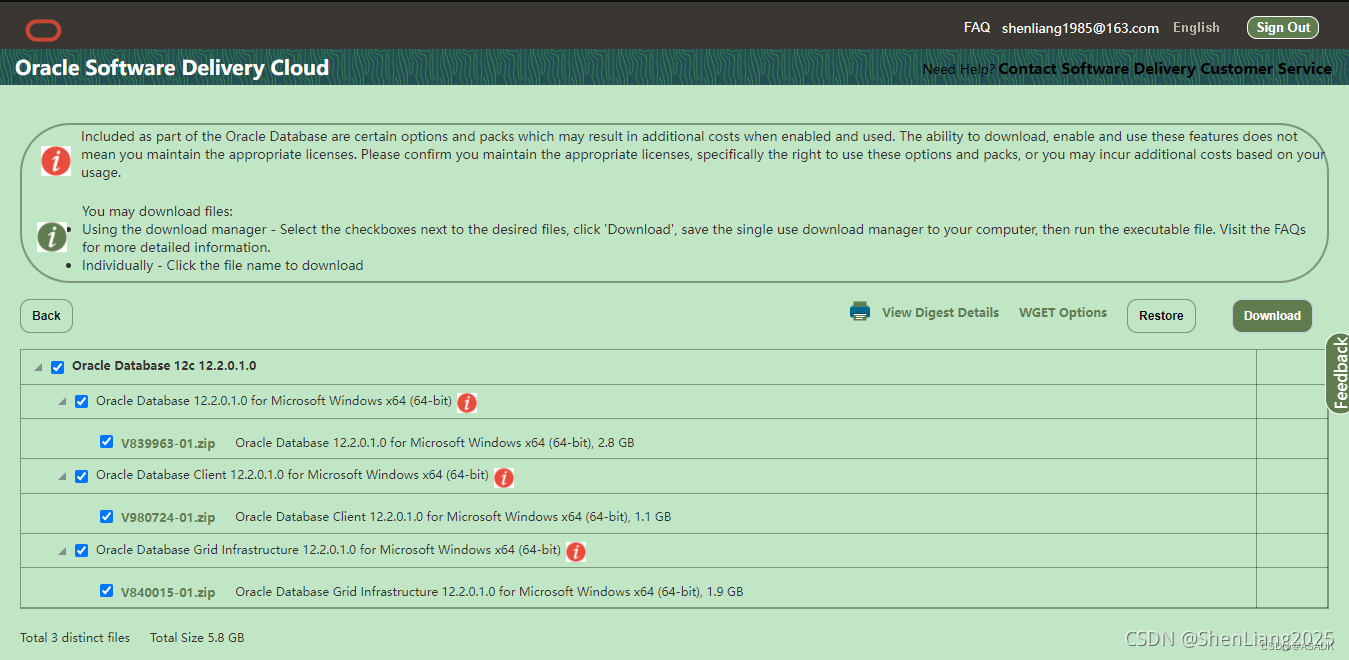Open WGET Options
1349x660 pixels.
coord(1063,313)
